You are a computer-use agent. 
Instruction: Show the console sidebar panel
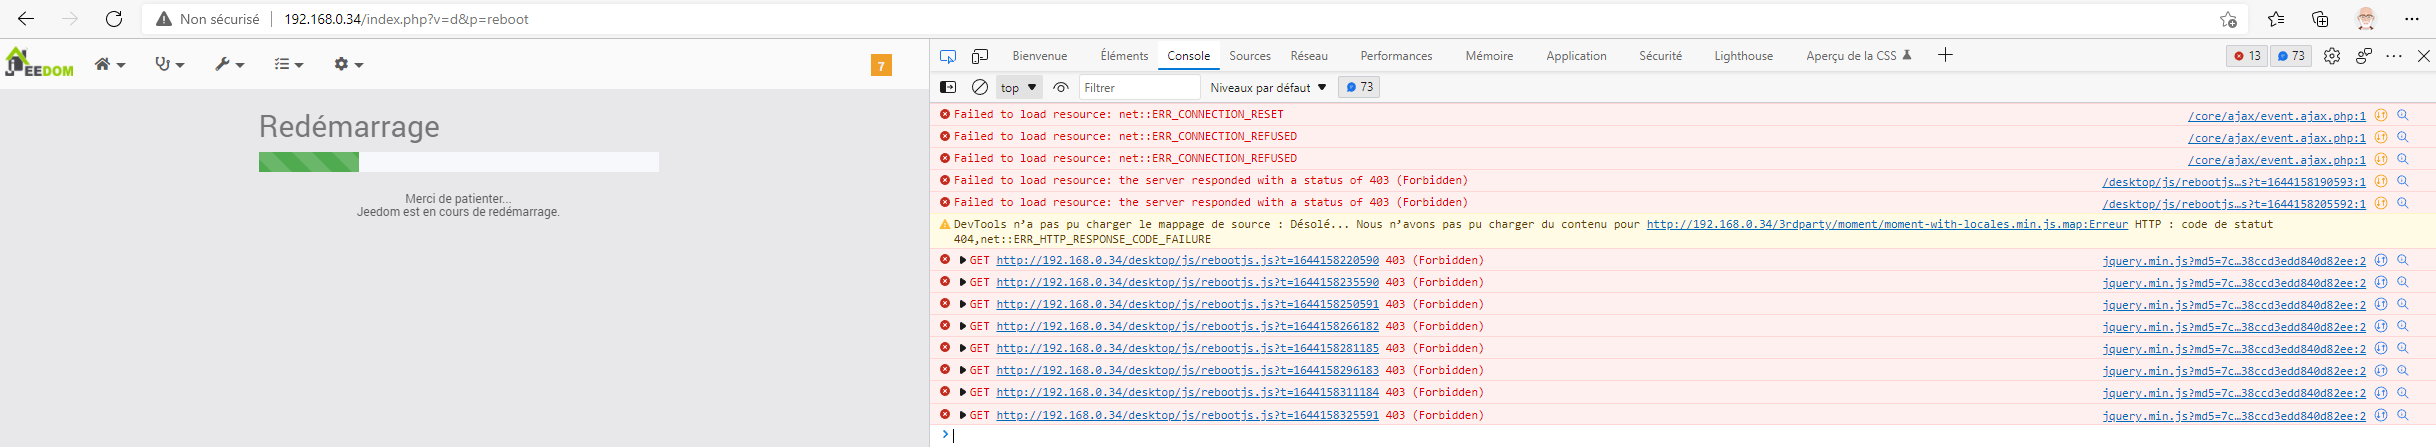click(x=948, y=88)
